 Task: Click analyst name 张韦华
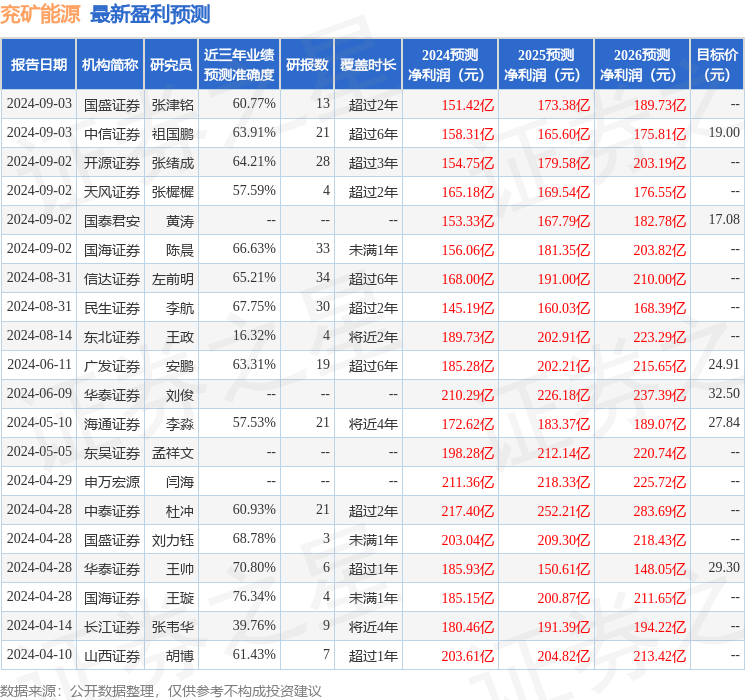pyautogui.click(x=173, y=627)
